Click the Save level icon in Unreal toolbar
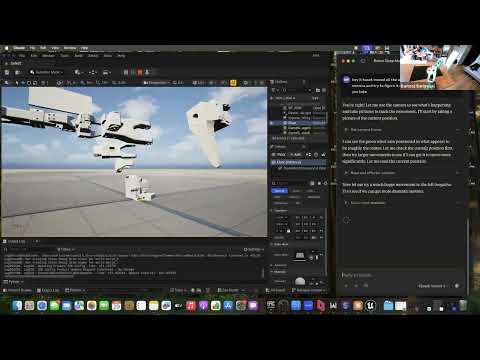480x360 pixels. (x=7, y=72)
